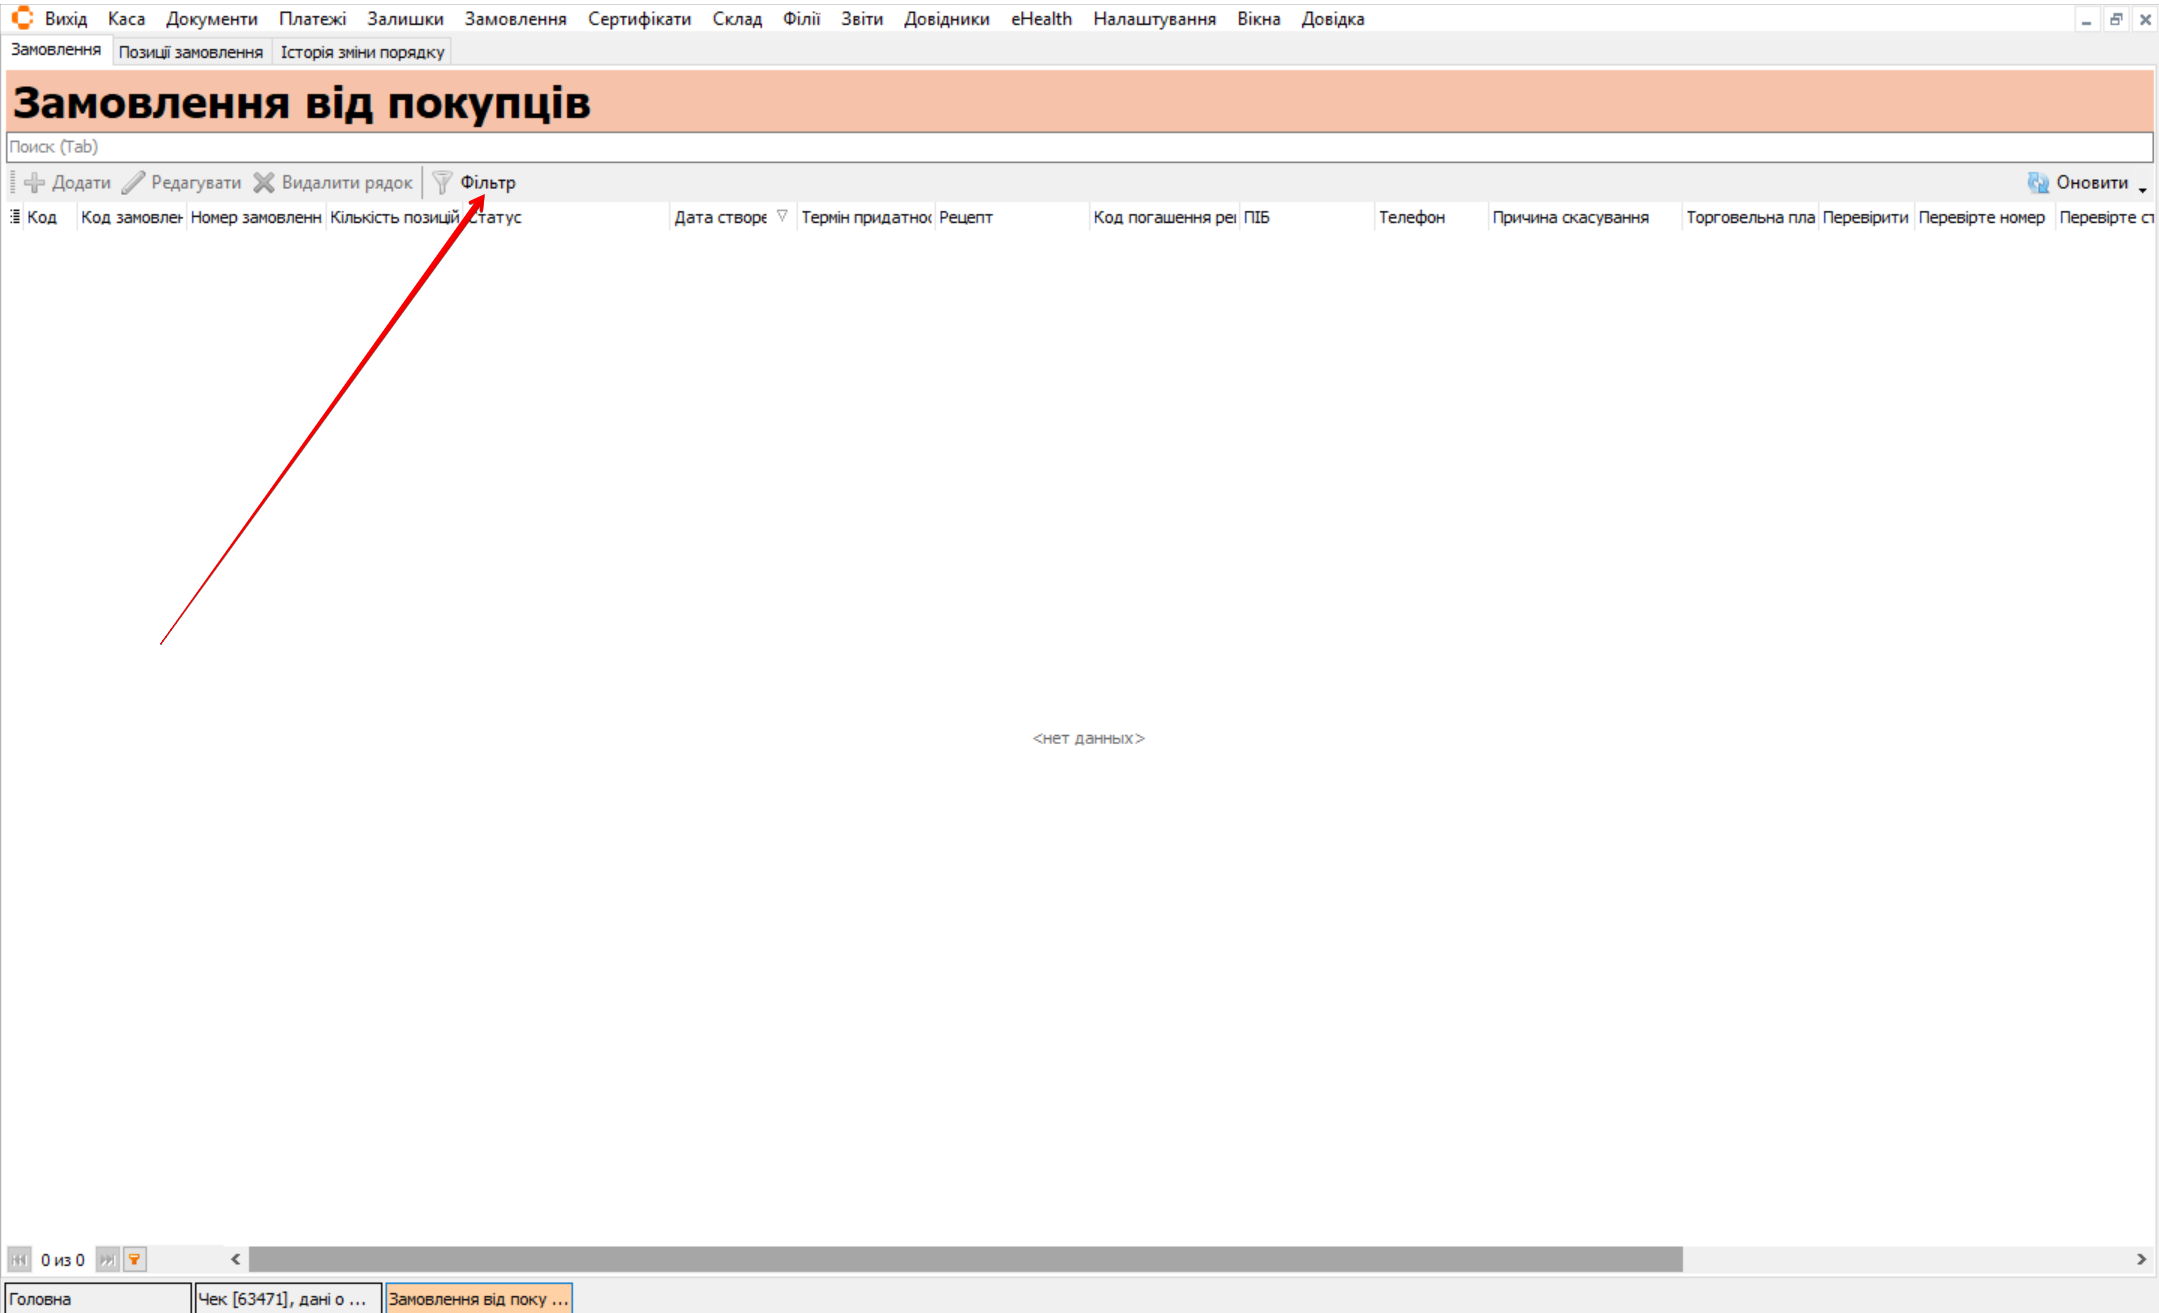Switch to the Чек [63471] window tab
This screenshot has height=1313, width=2159.
pyautogui.click(x=287, y=1298)
